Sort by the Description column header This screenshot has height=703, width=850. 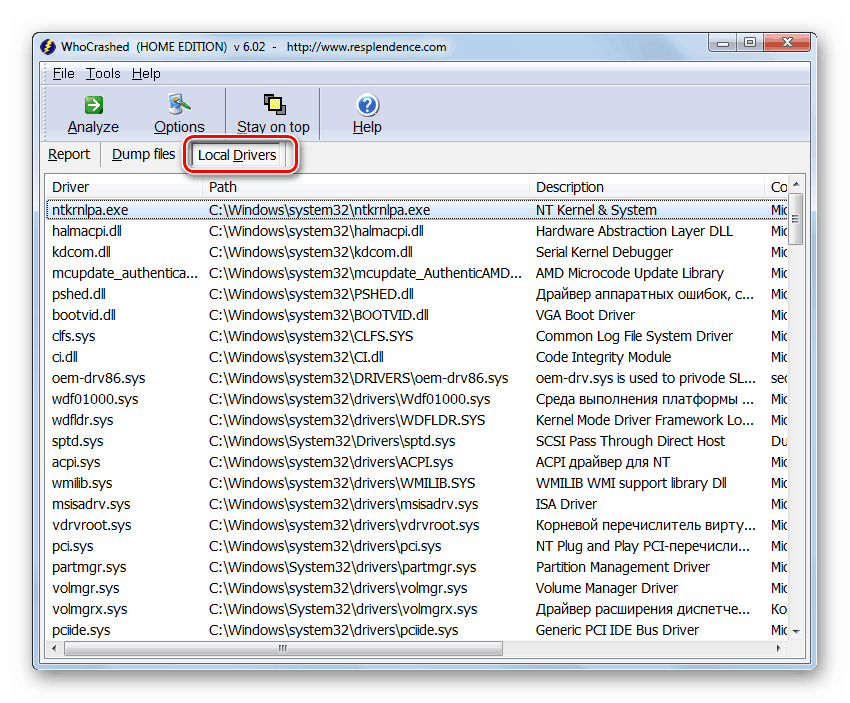coord(646,187)
